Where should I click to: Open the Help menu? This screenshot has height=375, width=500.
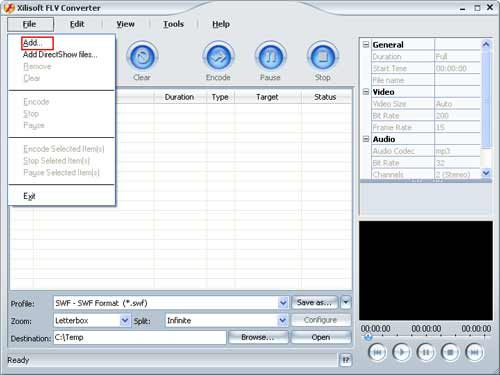221,24
